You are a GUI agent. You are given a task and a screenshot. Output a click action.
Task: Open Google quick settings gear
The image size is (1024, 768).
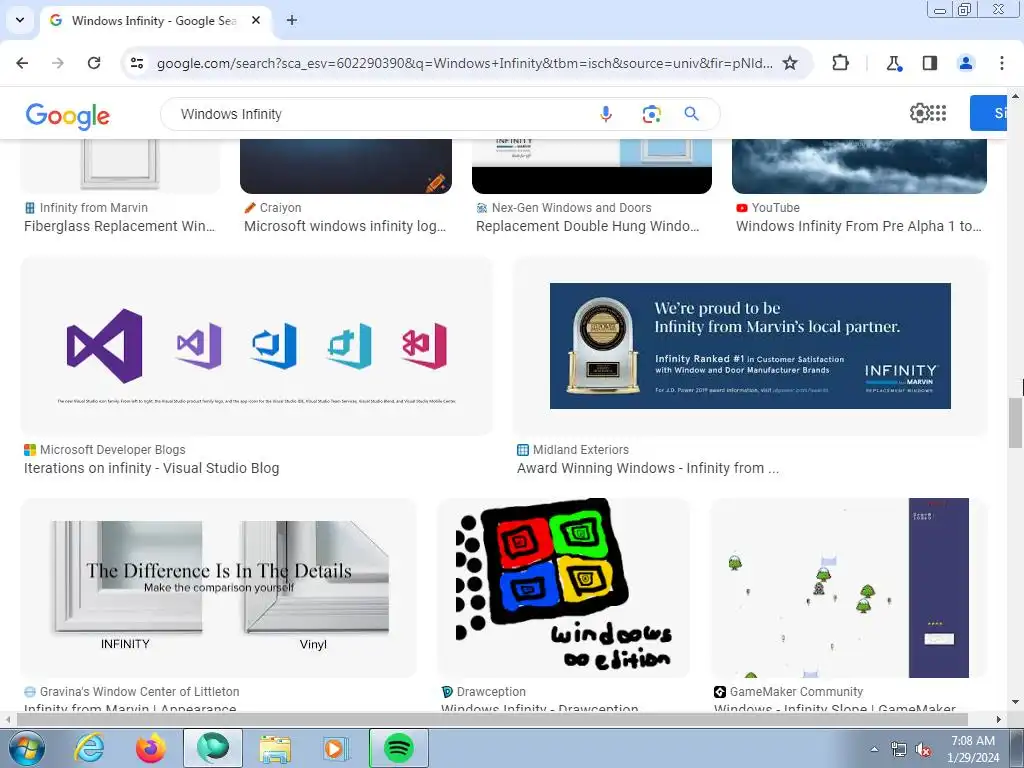pos(919,113)
